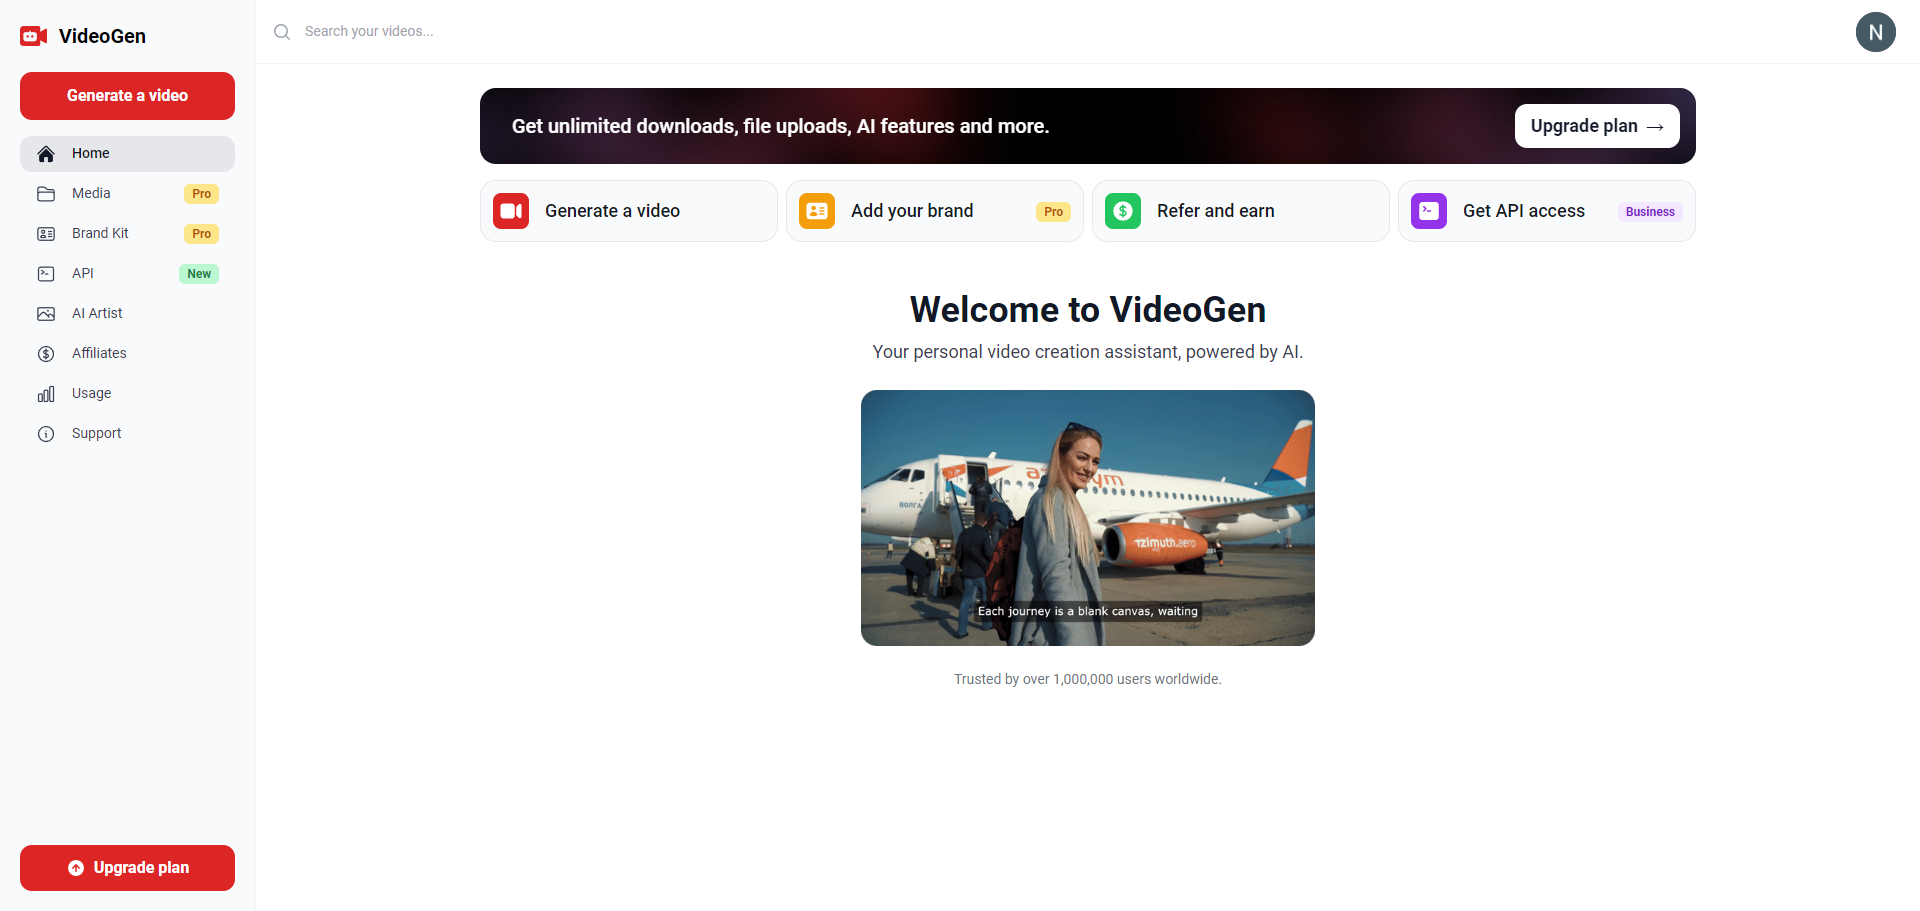
Task: Click the New badge next to API
Action: pyautogui.click(x=199, y=274)
